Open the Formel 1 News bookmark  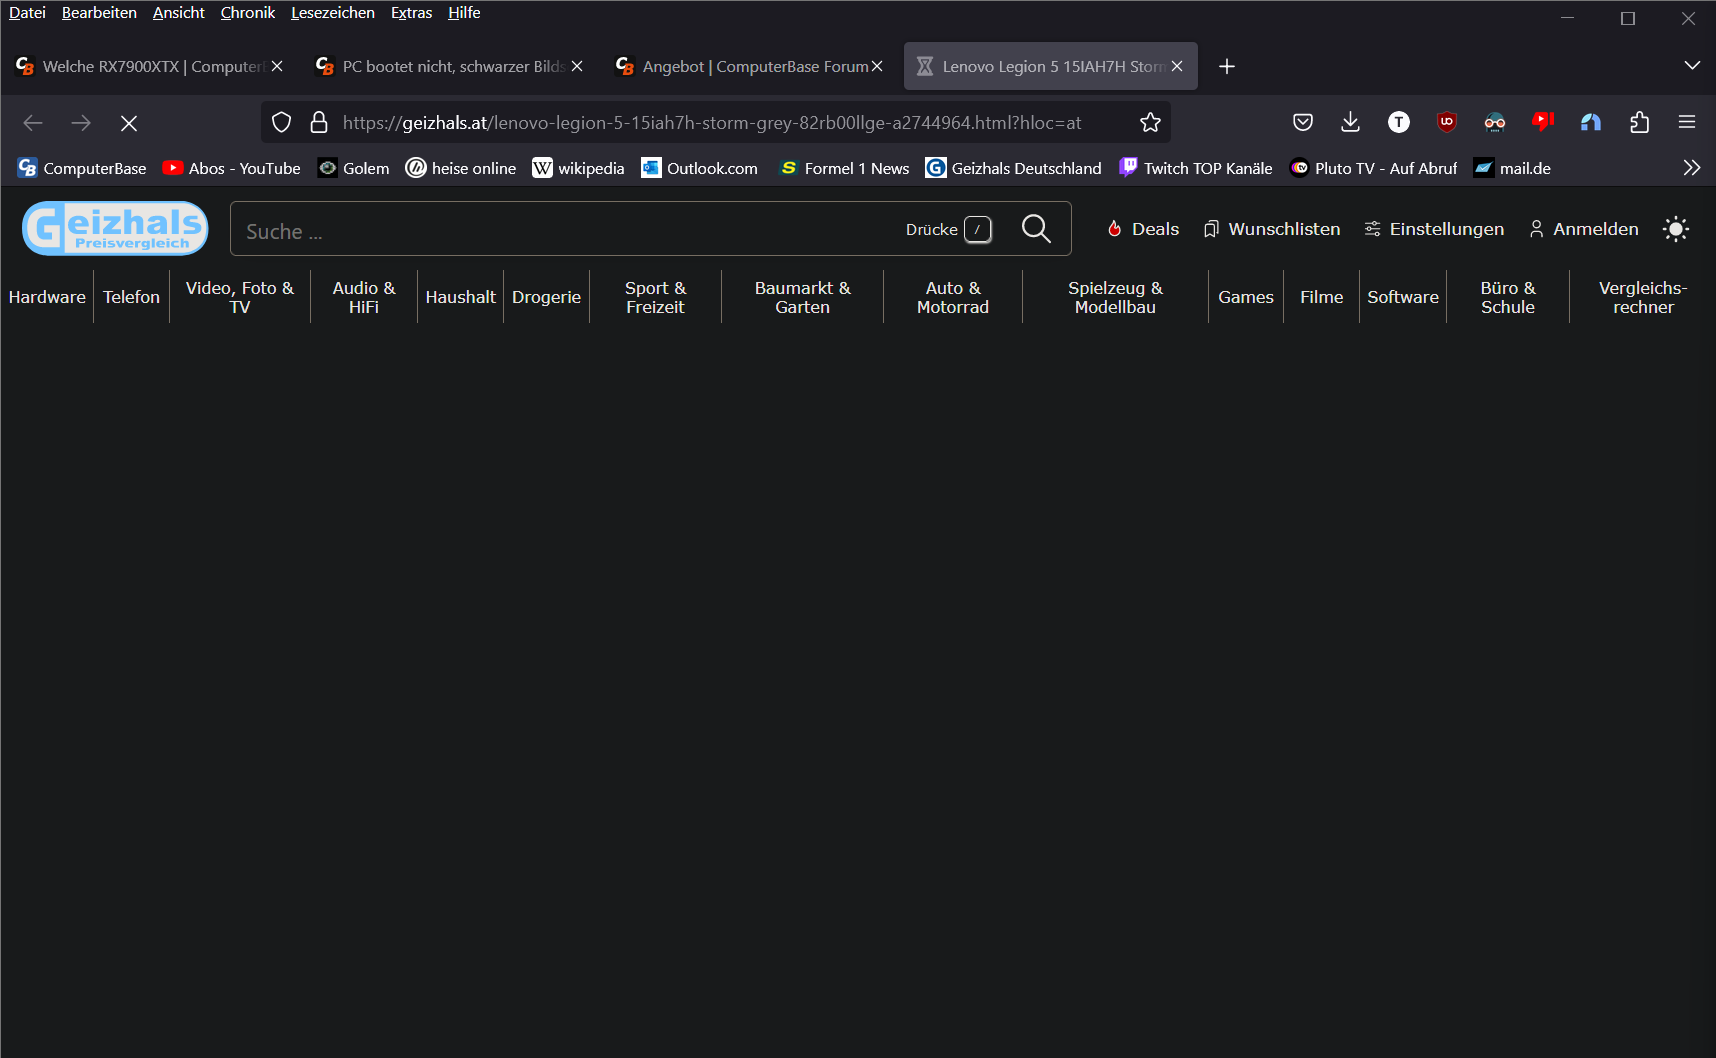845,168
